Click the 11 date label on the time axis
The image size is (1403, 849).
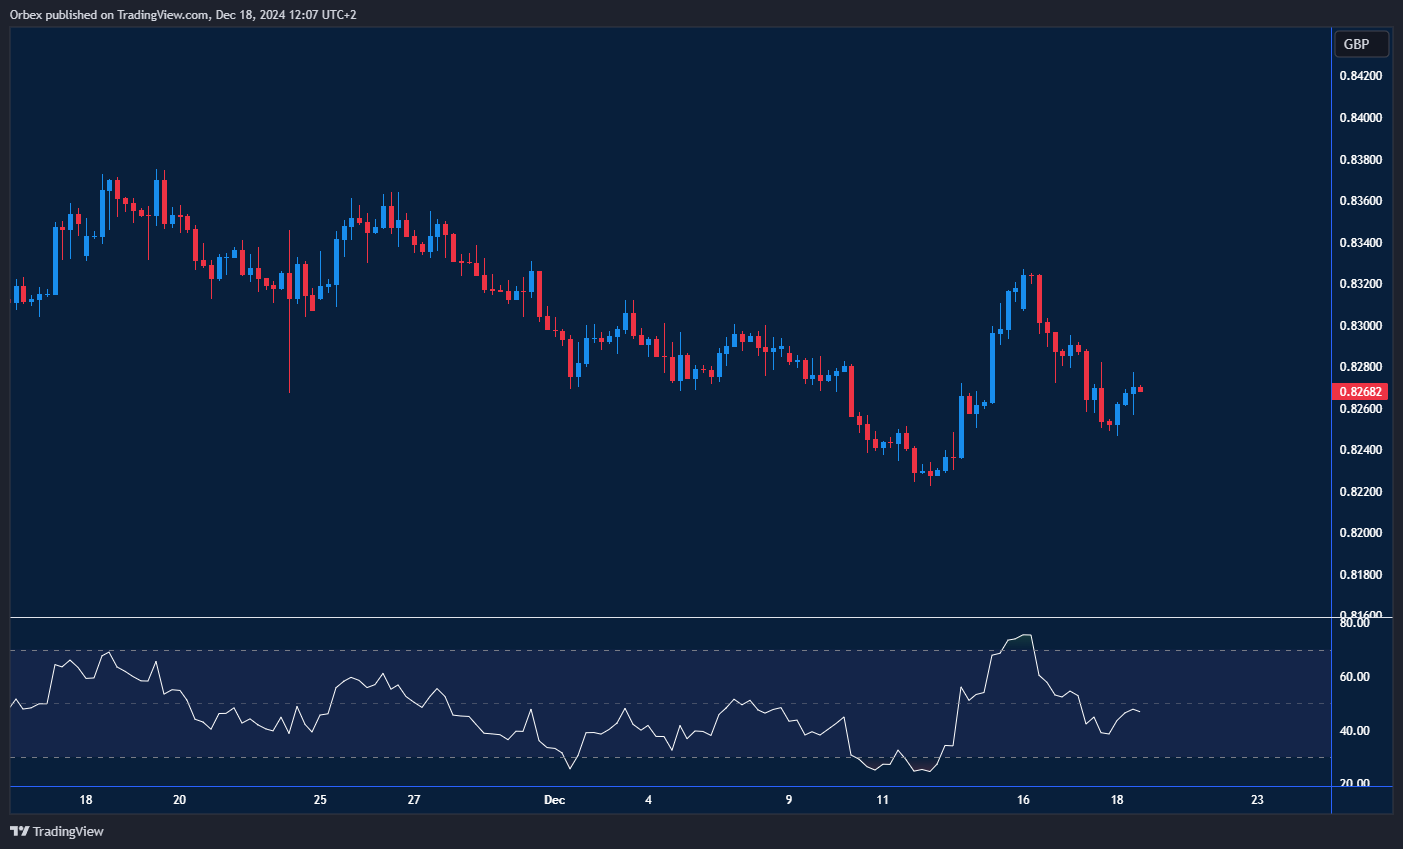coord(882,800)
